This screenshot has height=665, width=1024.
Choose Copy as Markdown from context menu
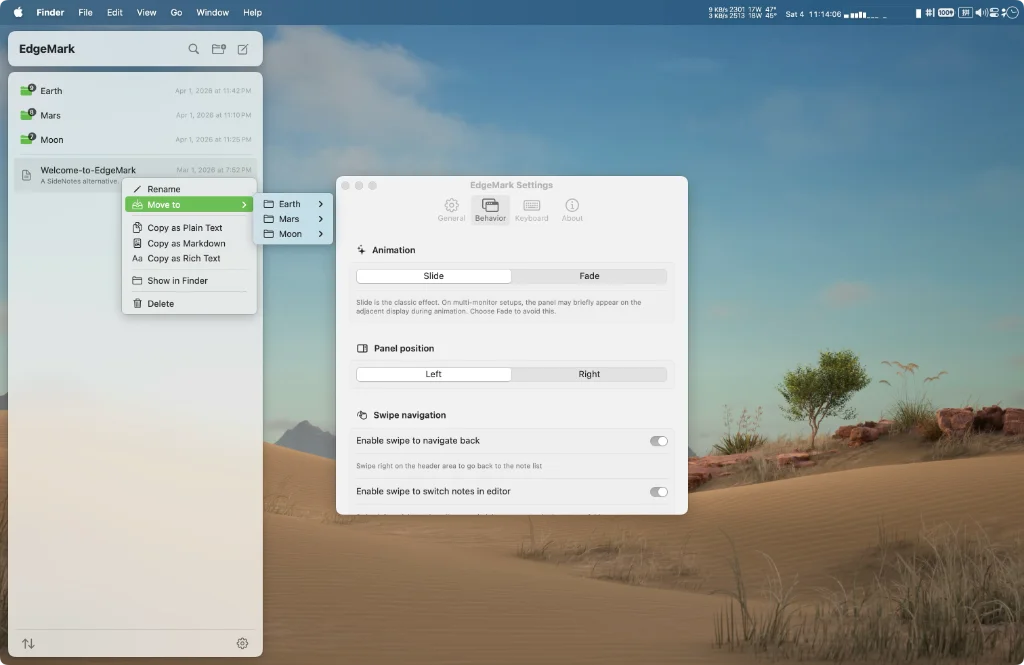tap(186, 243)
